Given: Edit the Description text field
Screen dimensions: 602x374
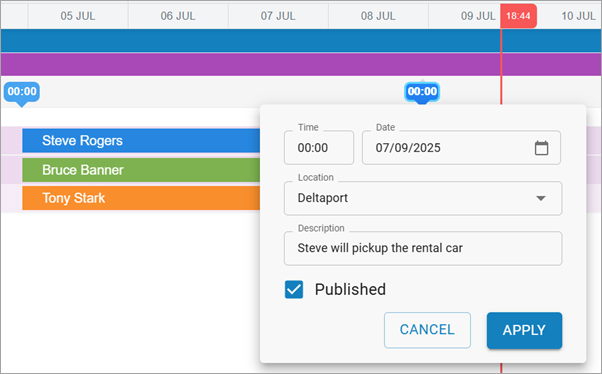Looking at the screenshot, I should [423, 248].
